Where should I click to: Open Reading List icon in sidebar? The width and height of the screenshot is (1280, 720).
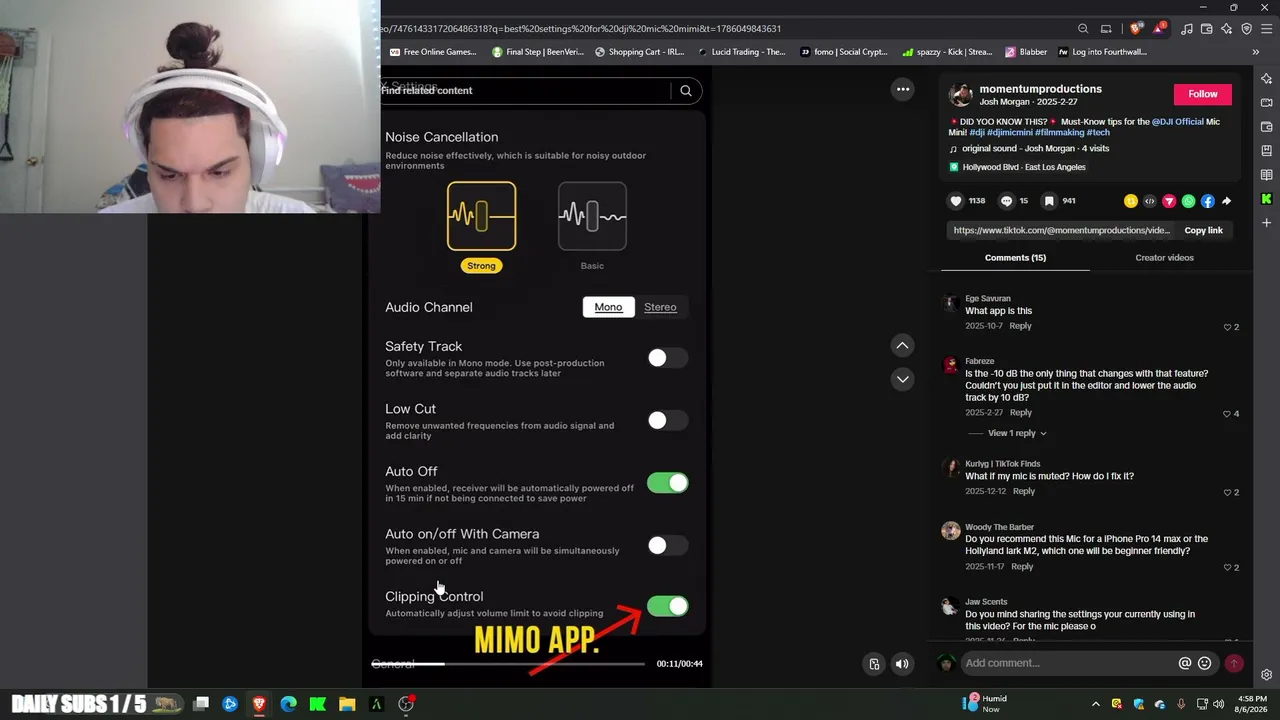point(1267,175)
